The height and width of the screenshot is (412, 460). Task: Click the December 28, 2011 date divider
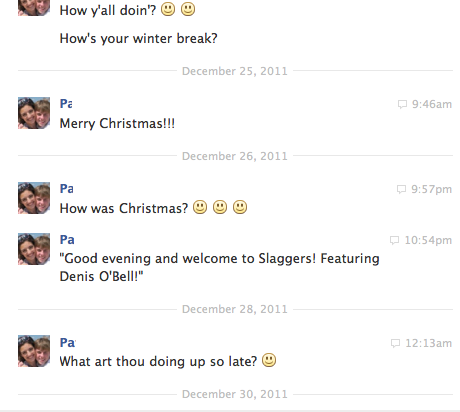pos(235,309)
